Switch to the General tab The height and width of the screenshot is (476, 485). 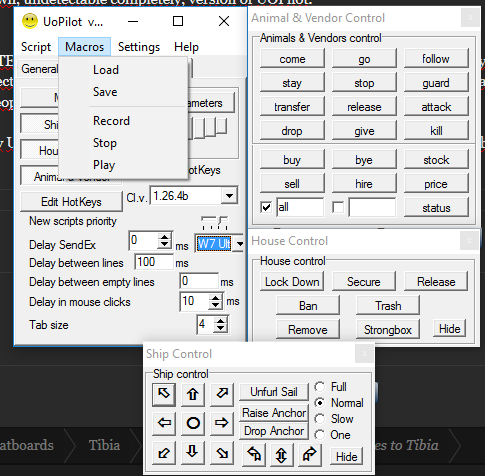coord(39,69)
